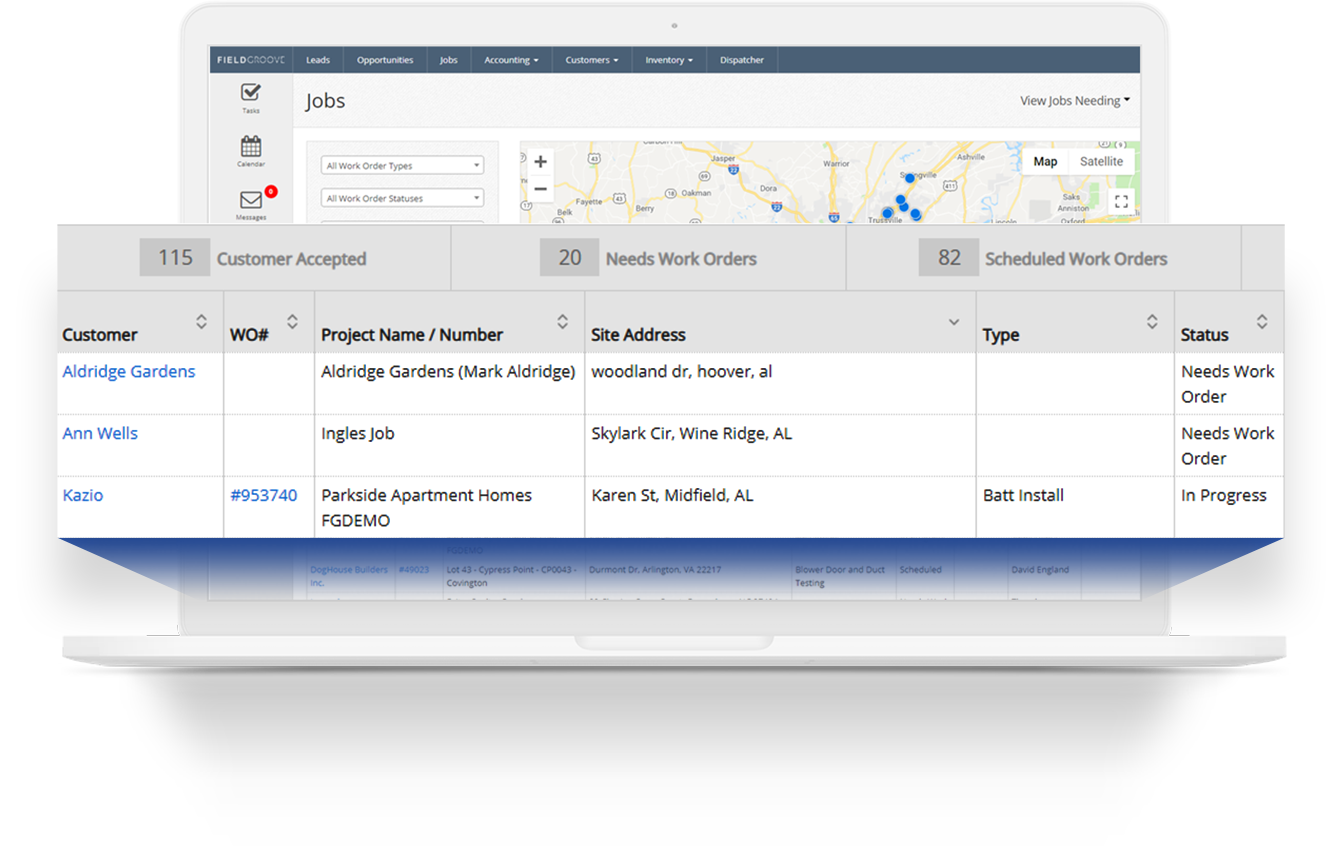Open All Work Order Statuses dropdown
This screenshot has width=1344, height=846.
tap(402, 198)
